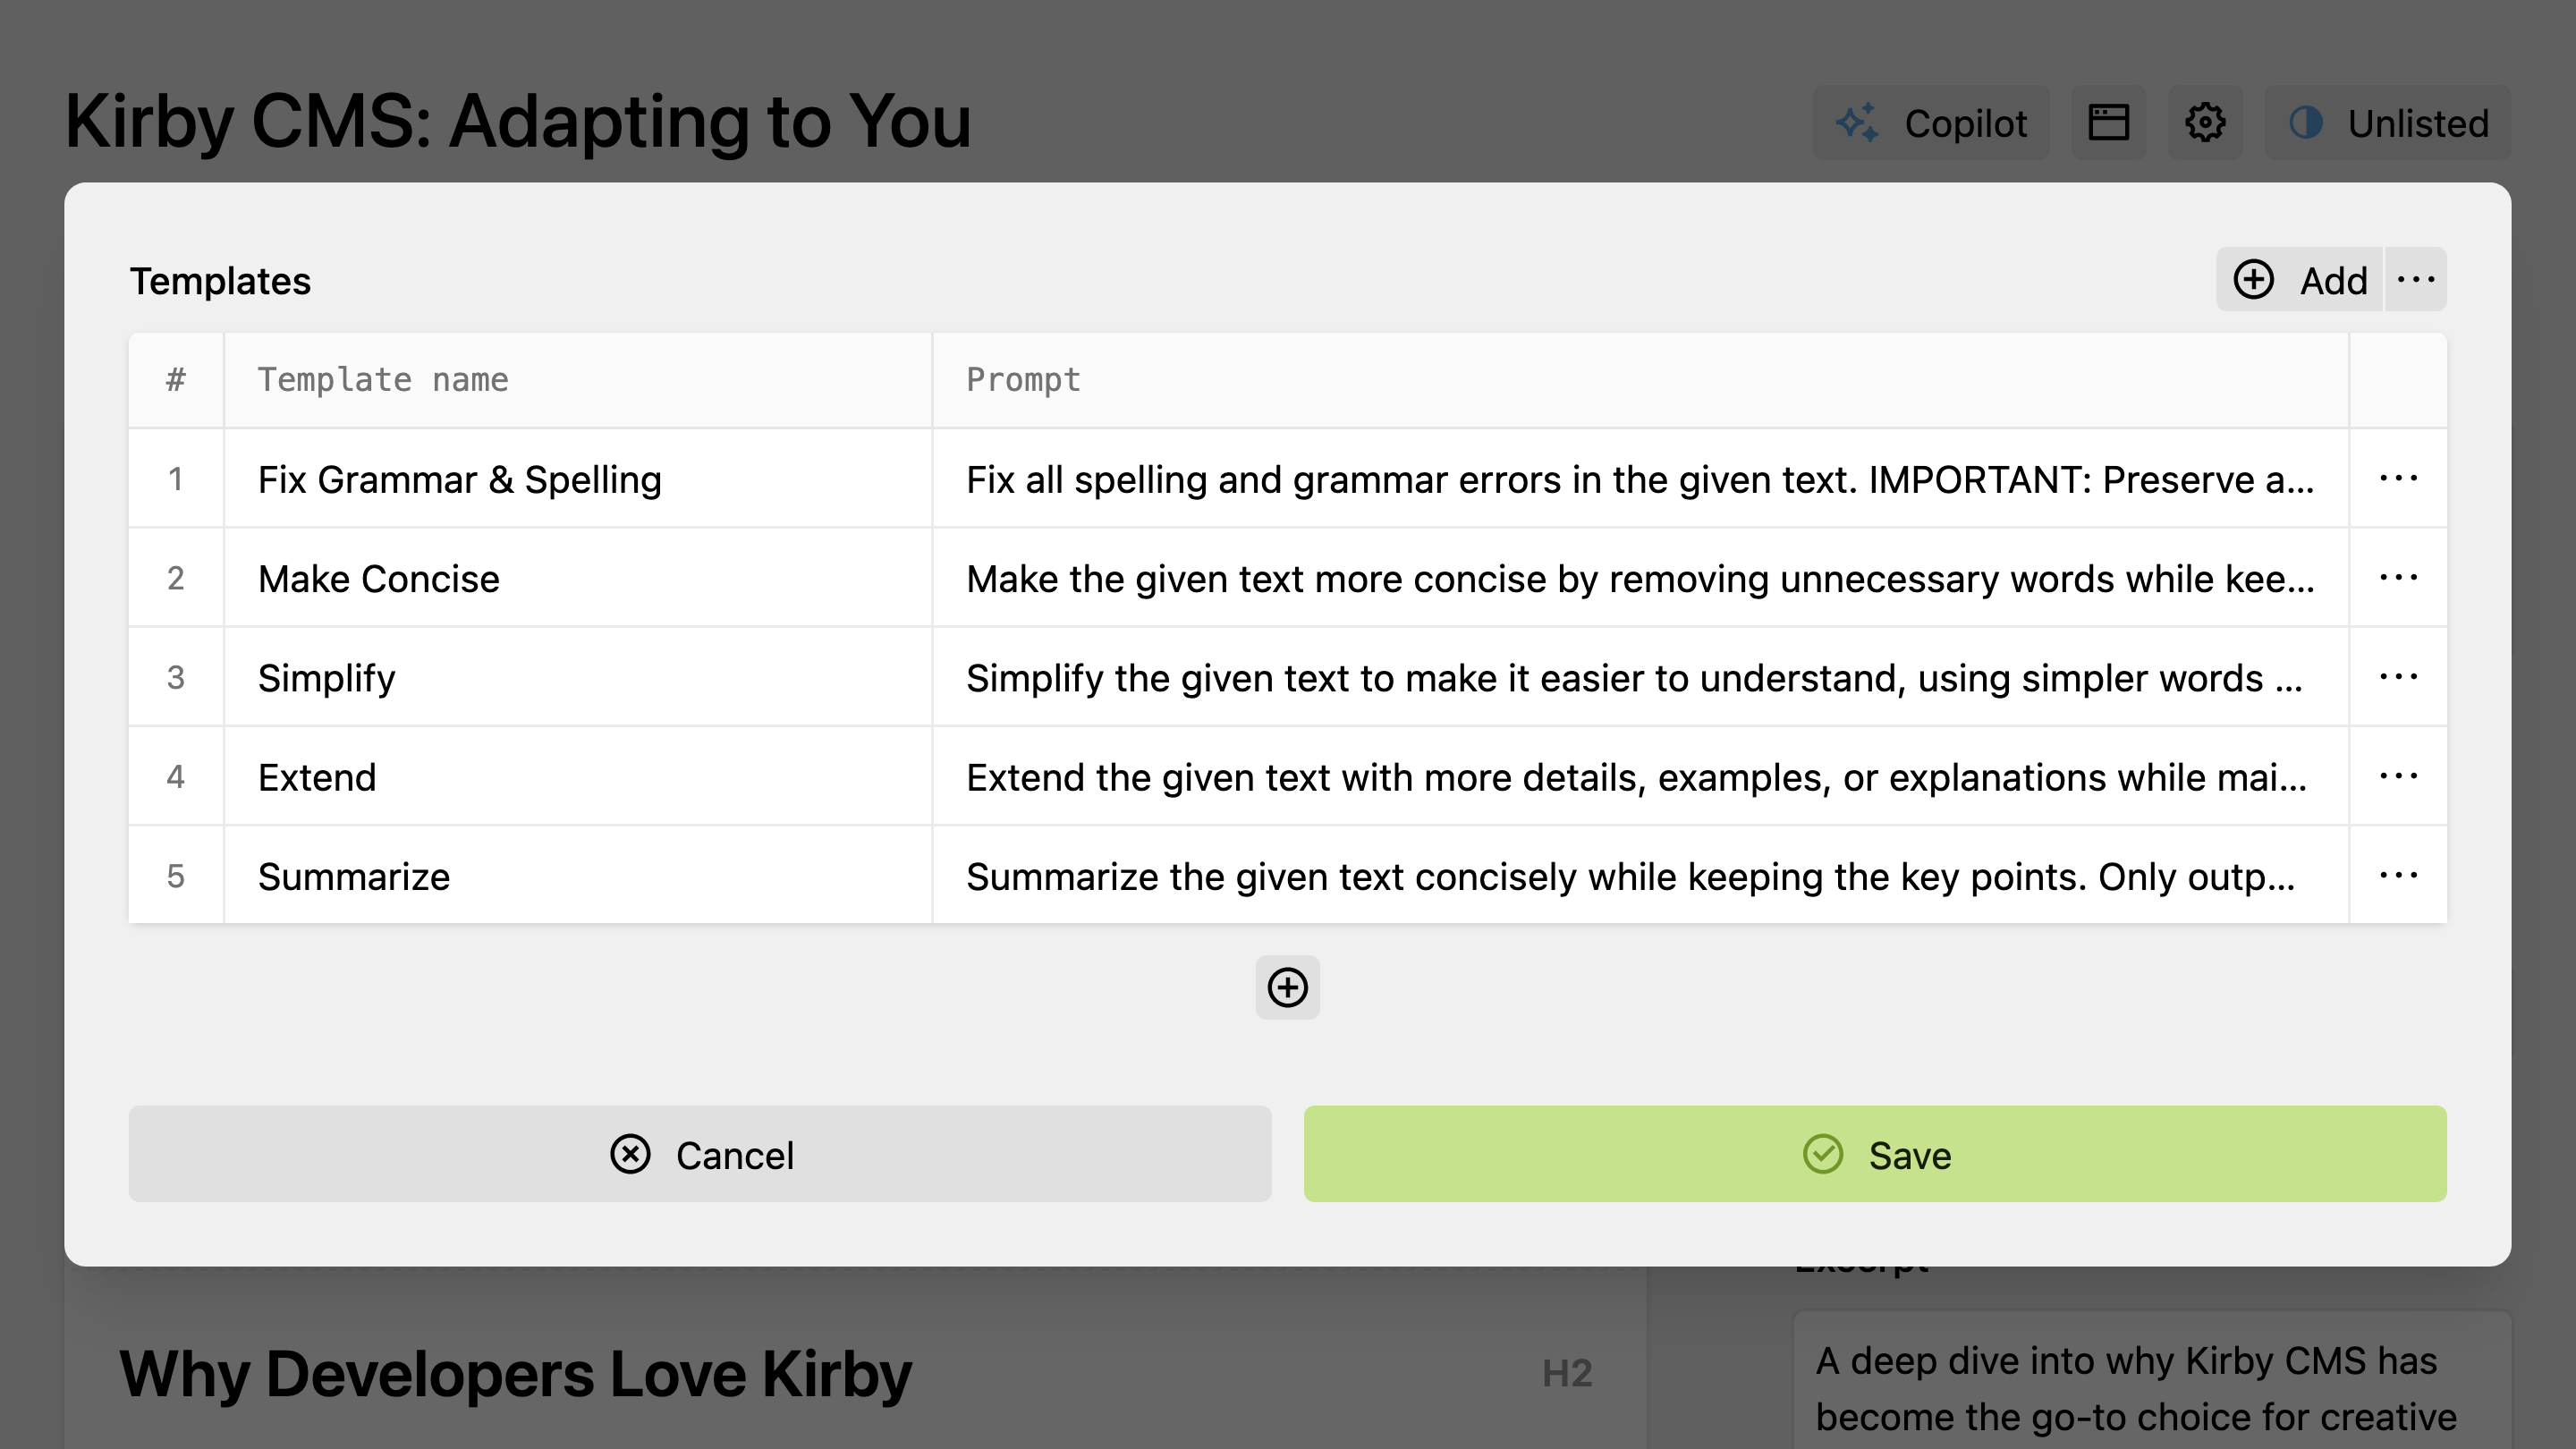This screenshot has width=2576, height=1449.
Task: Click the window preview icon in the header
Action: (2108, 123)
